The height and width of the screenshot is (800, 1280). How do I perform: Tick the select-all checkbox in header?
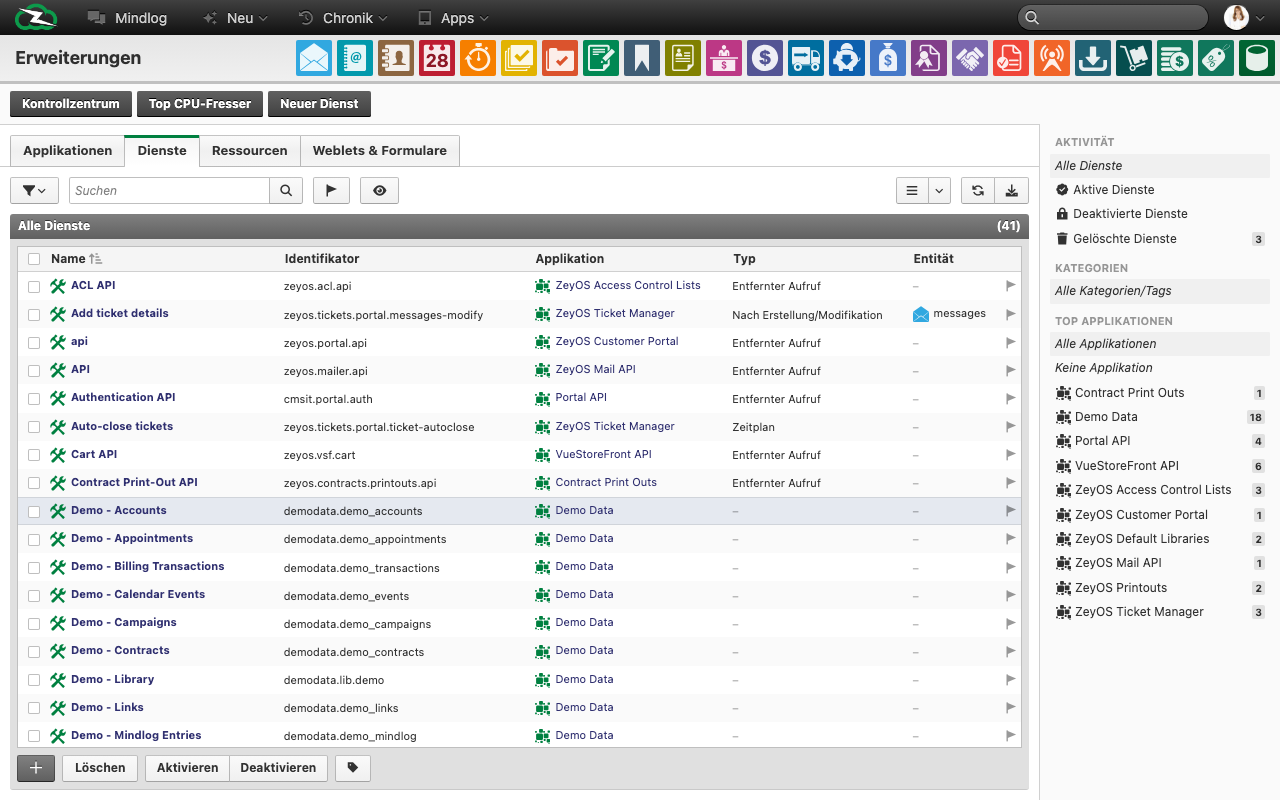pyautogui.click(x=34, y=259)
